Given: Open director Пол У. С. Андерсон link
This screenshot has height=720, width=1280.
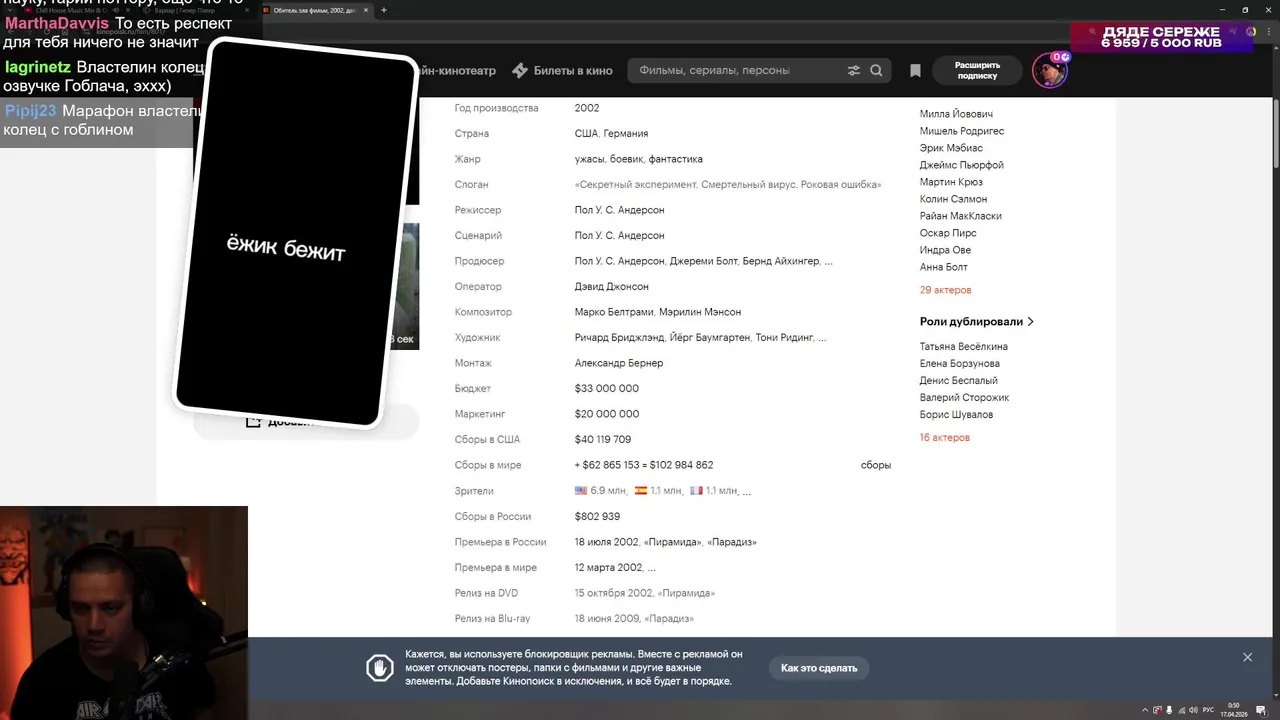Looking at the screenshot, I should pyautogui.click(x=619, y=210).
